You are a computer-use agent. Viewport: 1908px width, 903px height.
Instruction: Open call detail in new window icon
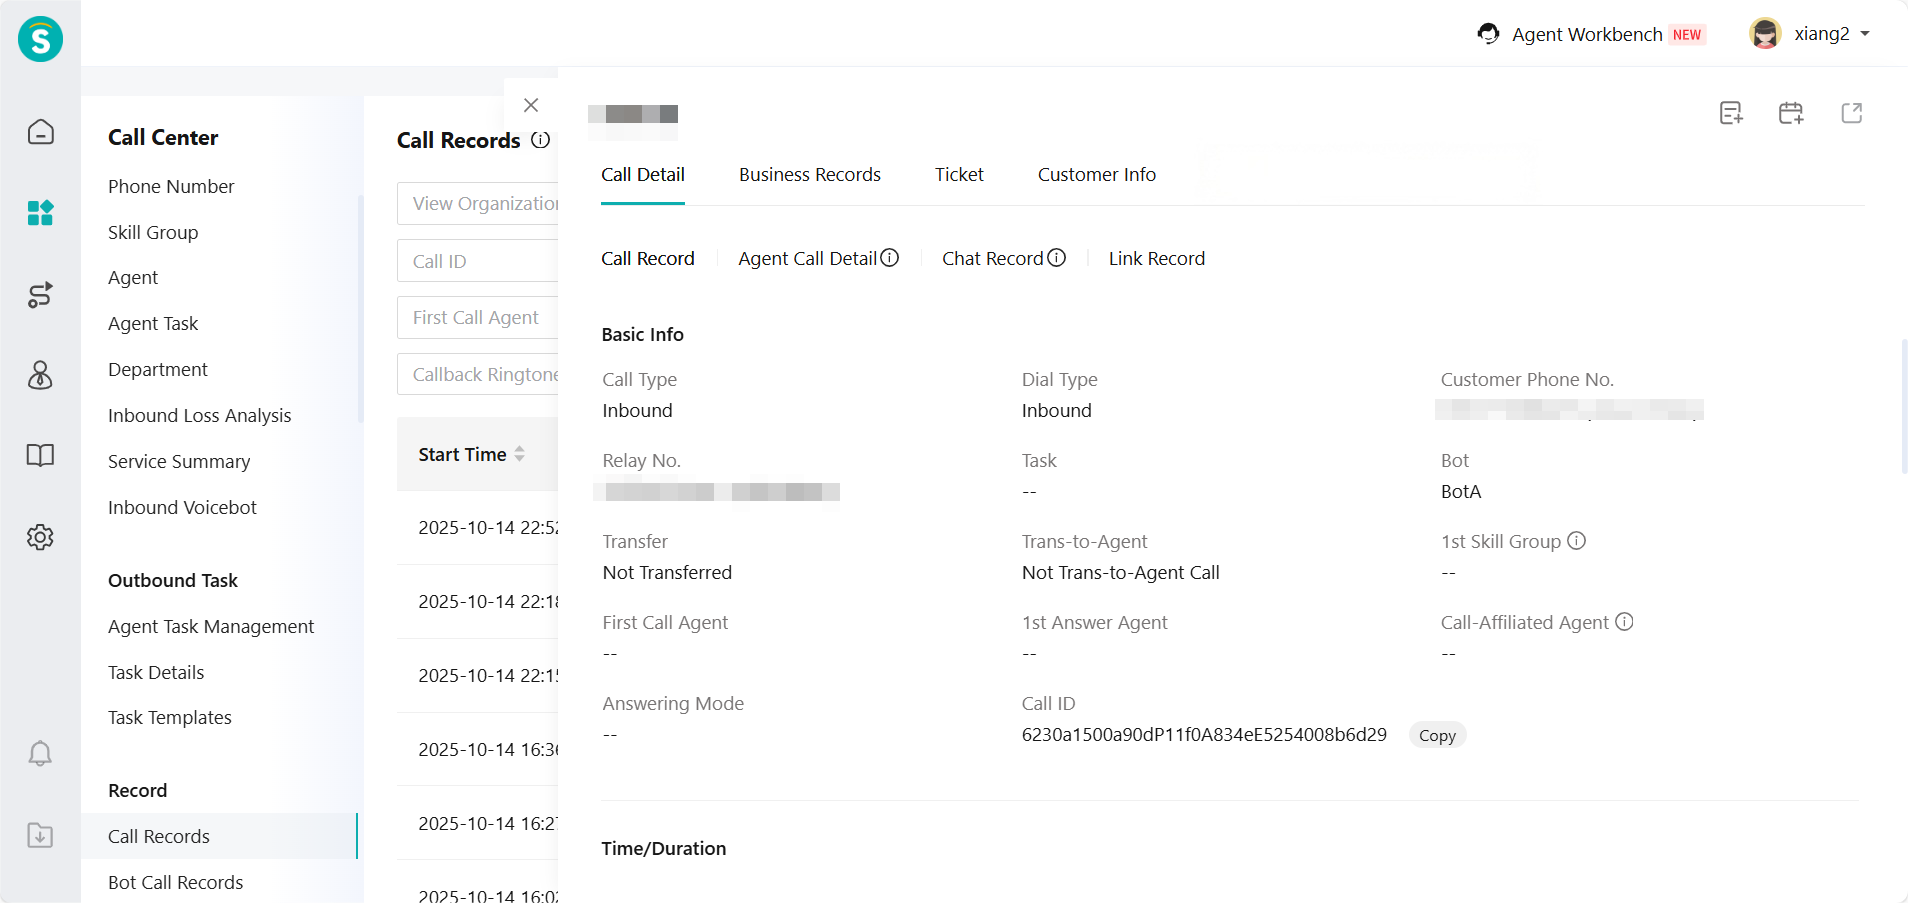coord(1851,113)
